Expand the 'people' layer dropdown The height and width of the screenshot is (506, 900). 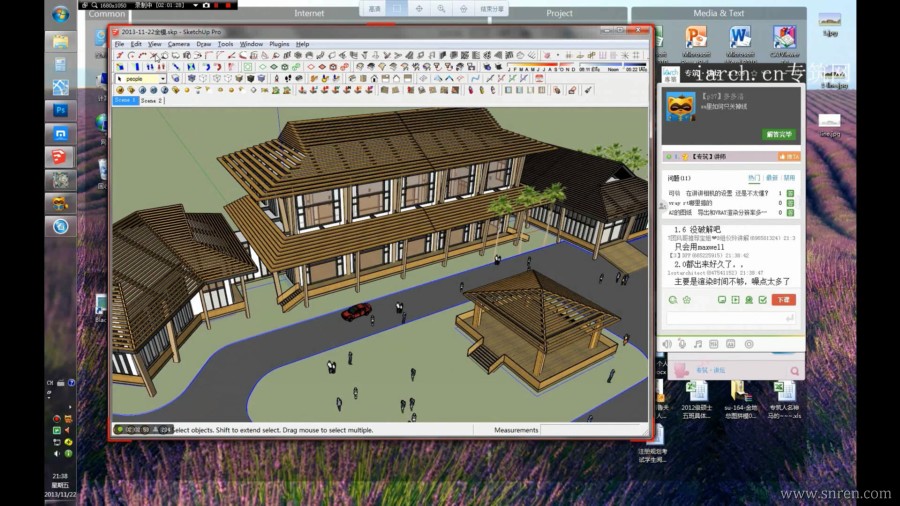click(x=162, y=78)
